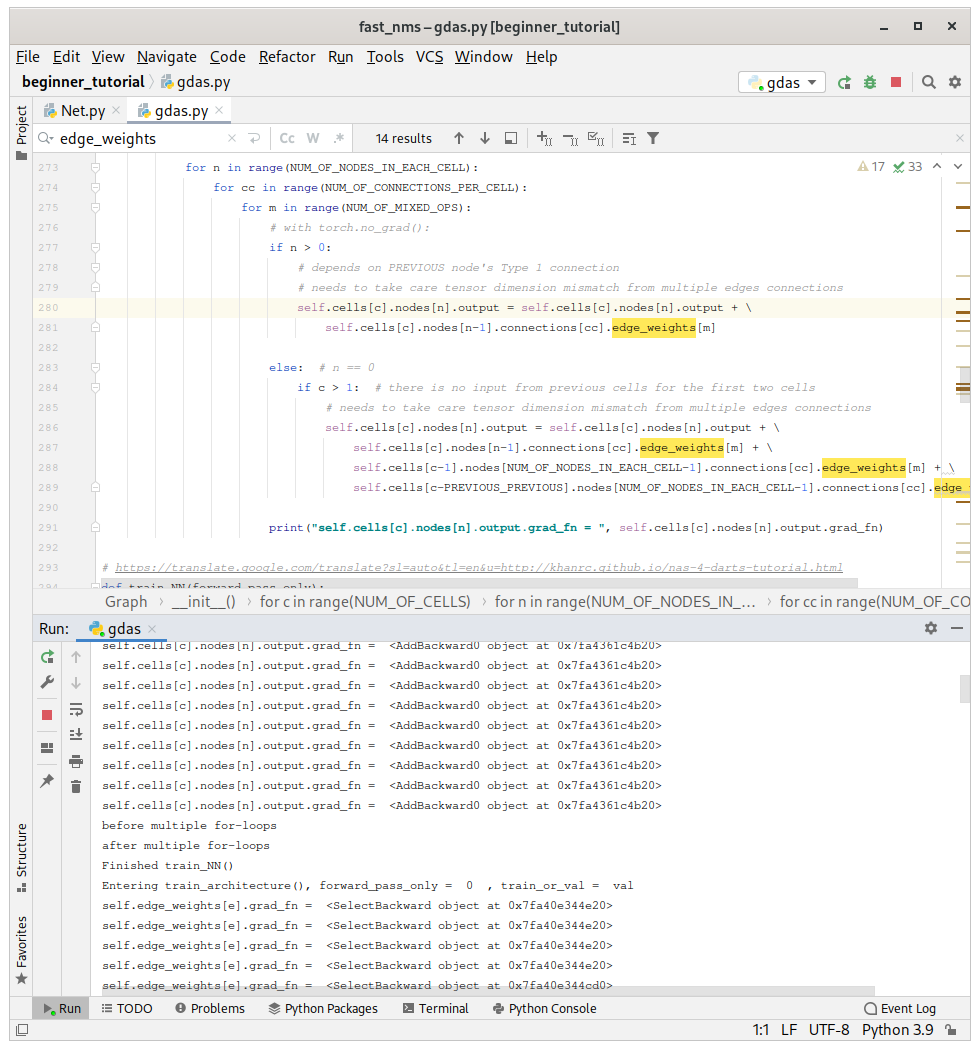The width and height of the screenshot is (980, 1050).
Task: Switch to the Net.py editor tab
Action: pyautogui.click(x=82, y=111)
